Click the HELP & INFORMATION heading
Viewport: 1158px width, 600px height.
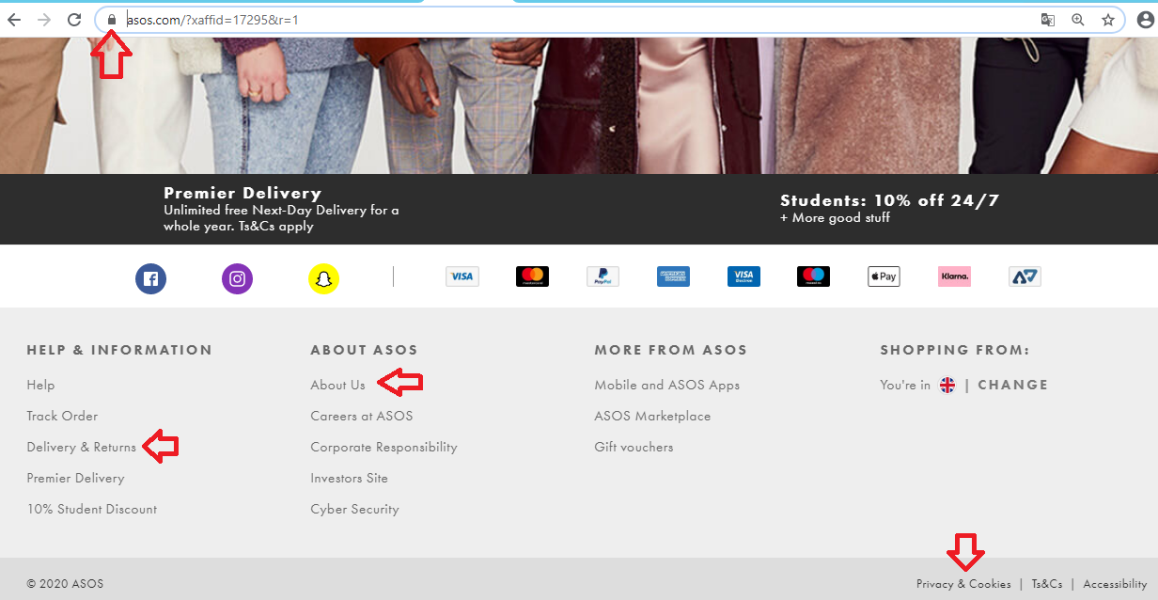coord(119,350)
